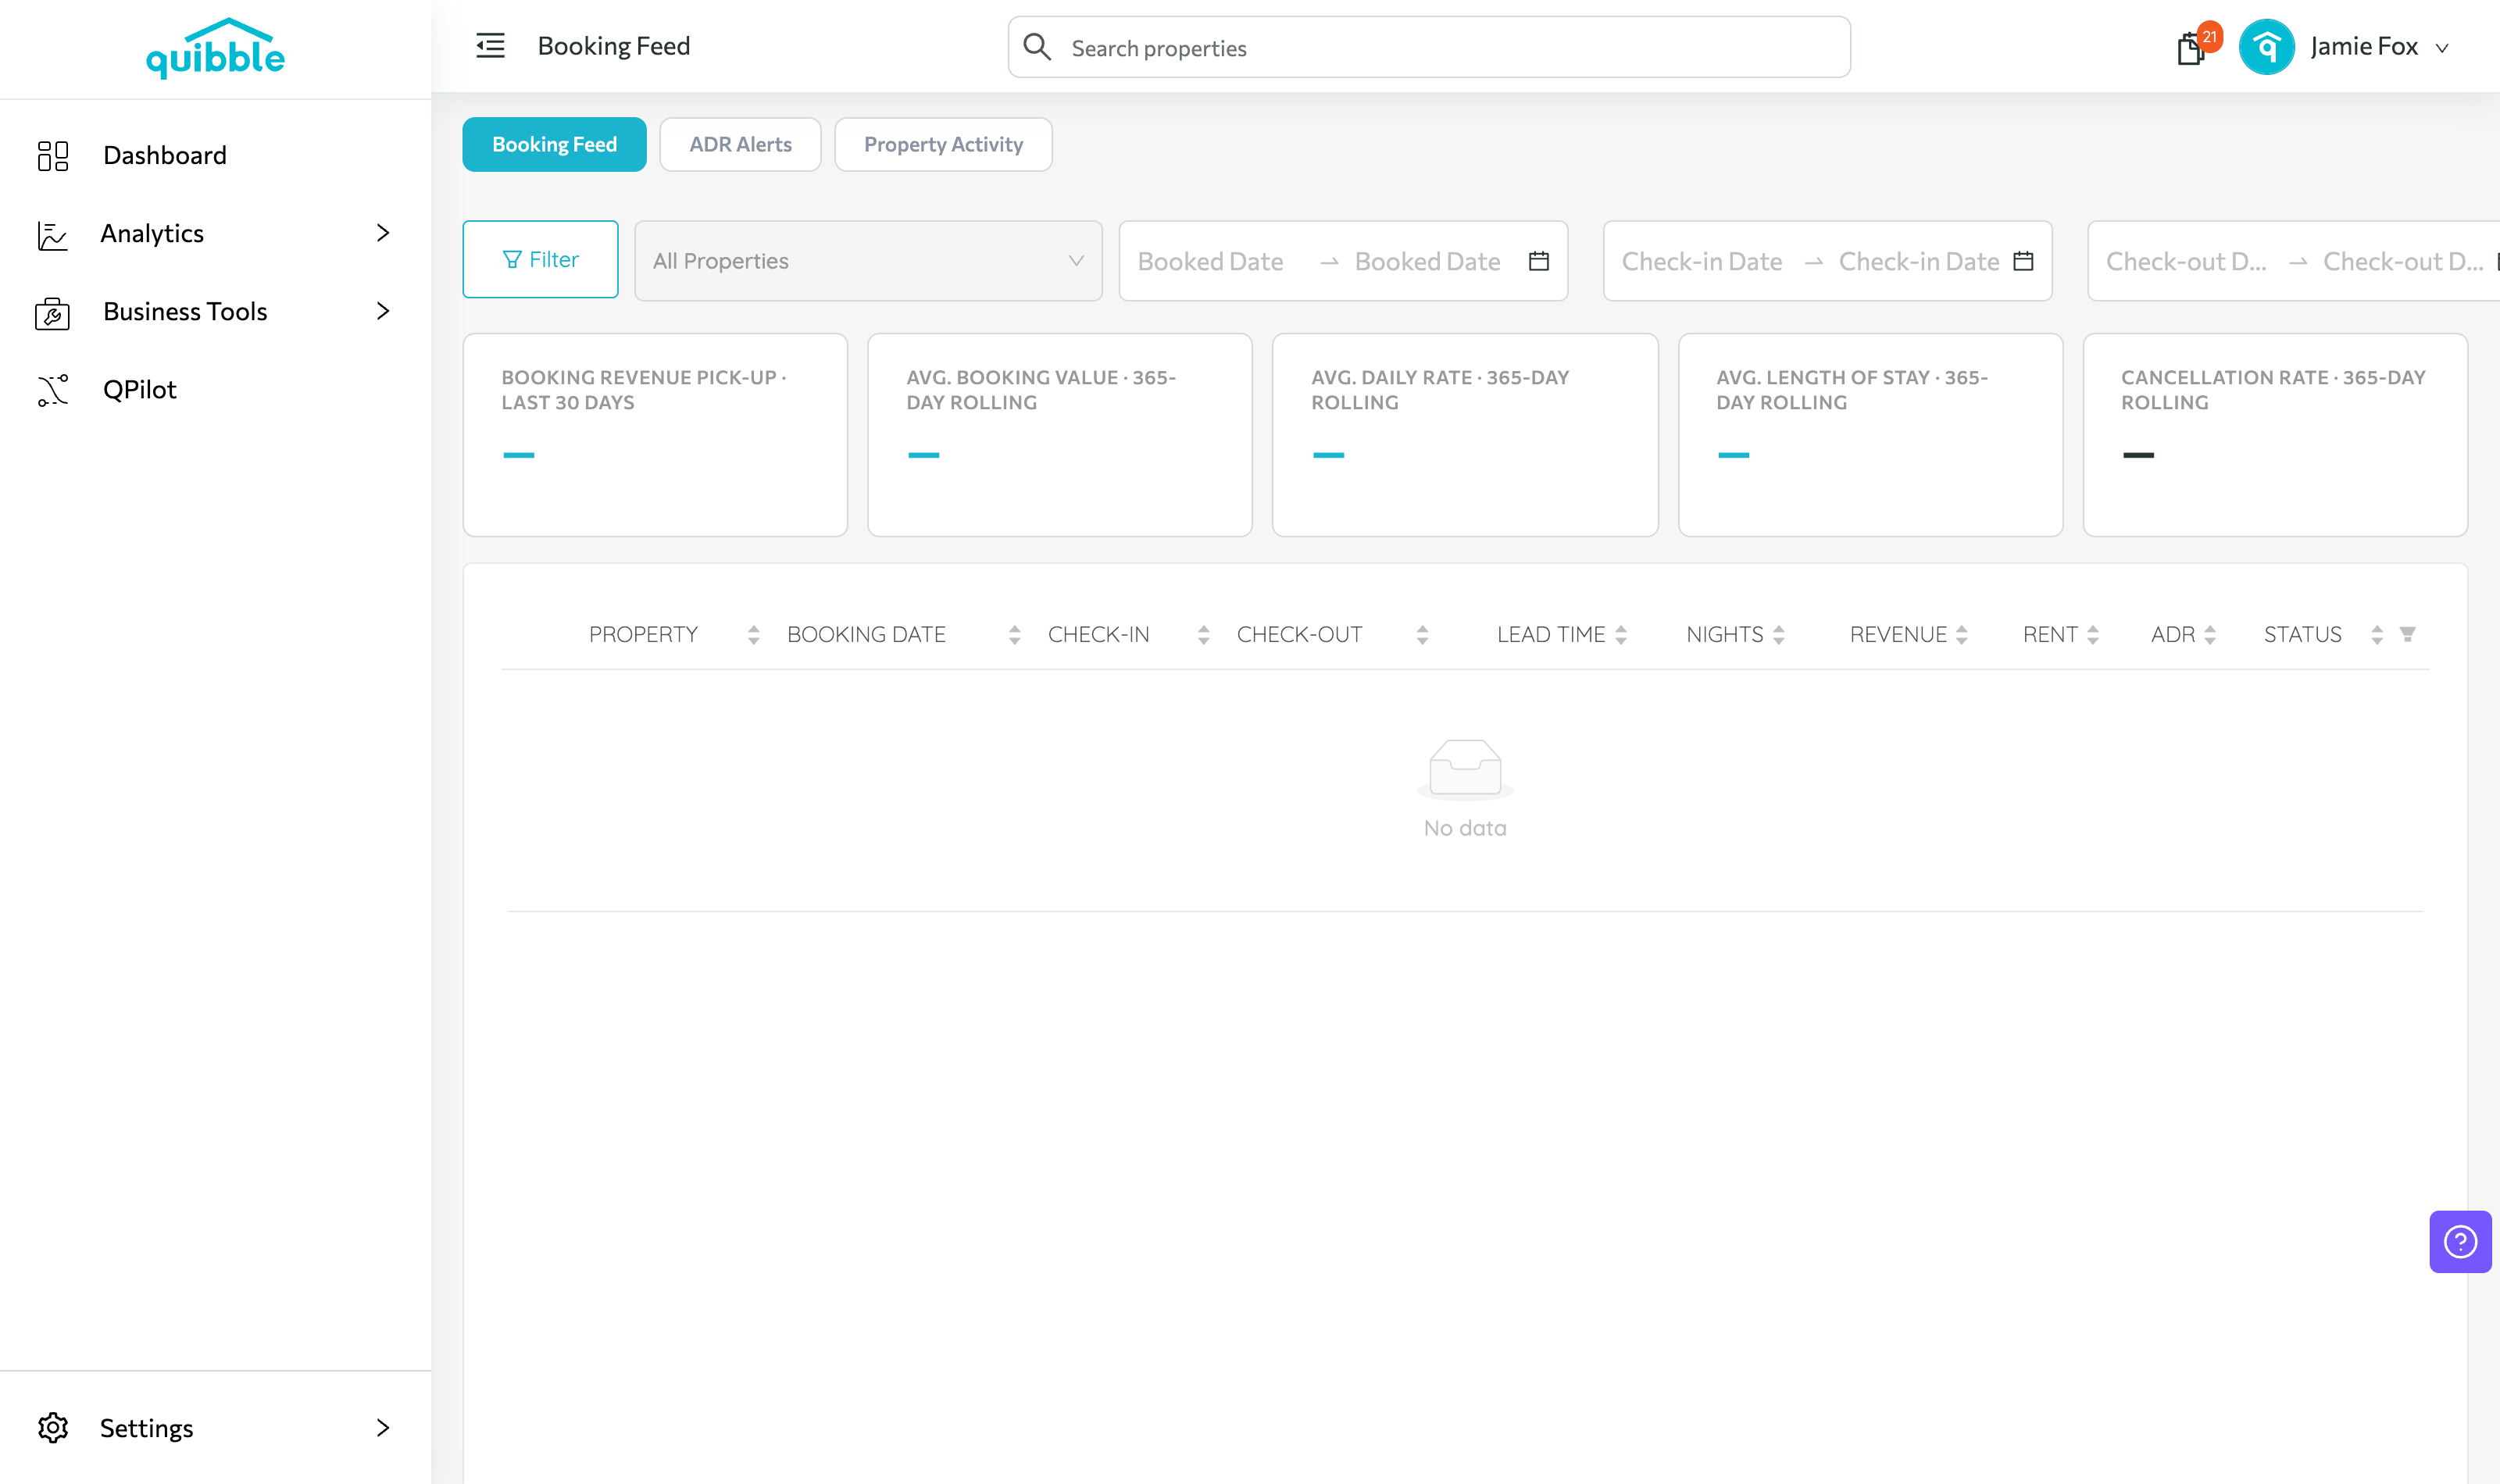Click the Settings sidebar item
2500x1484 pixels.
(215, 1427)
